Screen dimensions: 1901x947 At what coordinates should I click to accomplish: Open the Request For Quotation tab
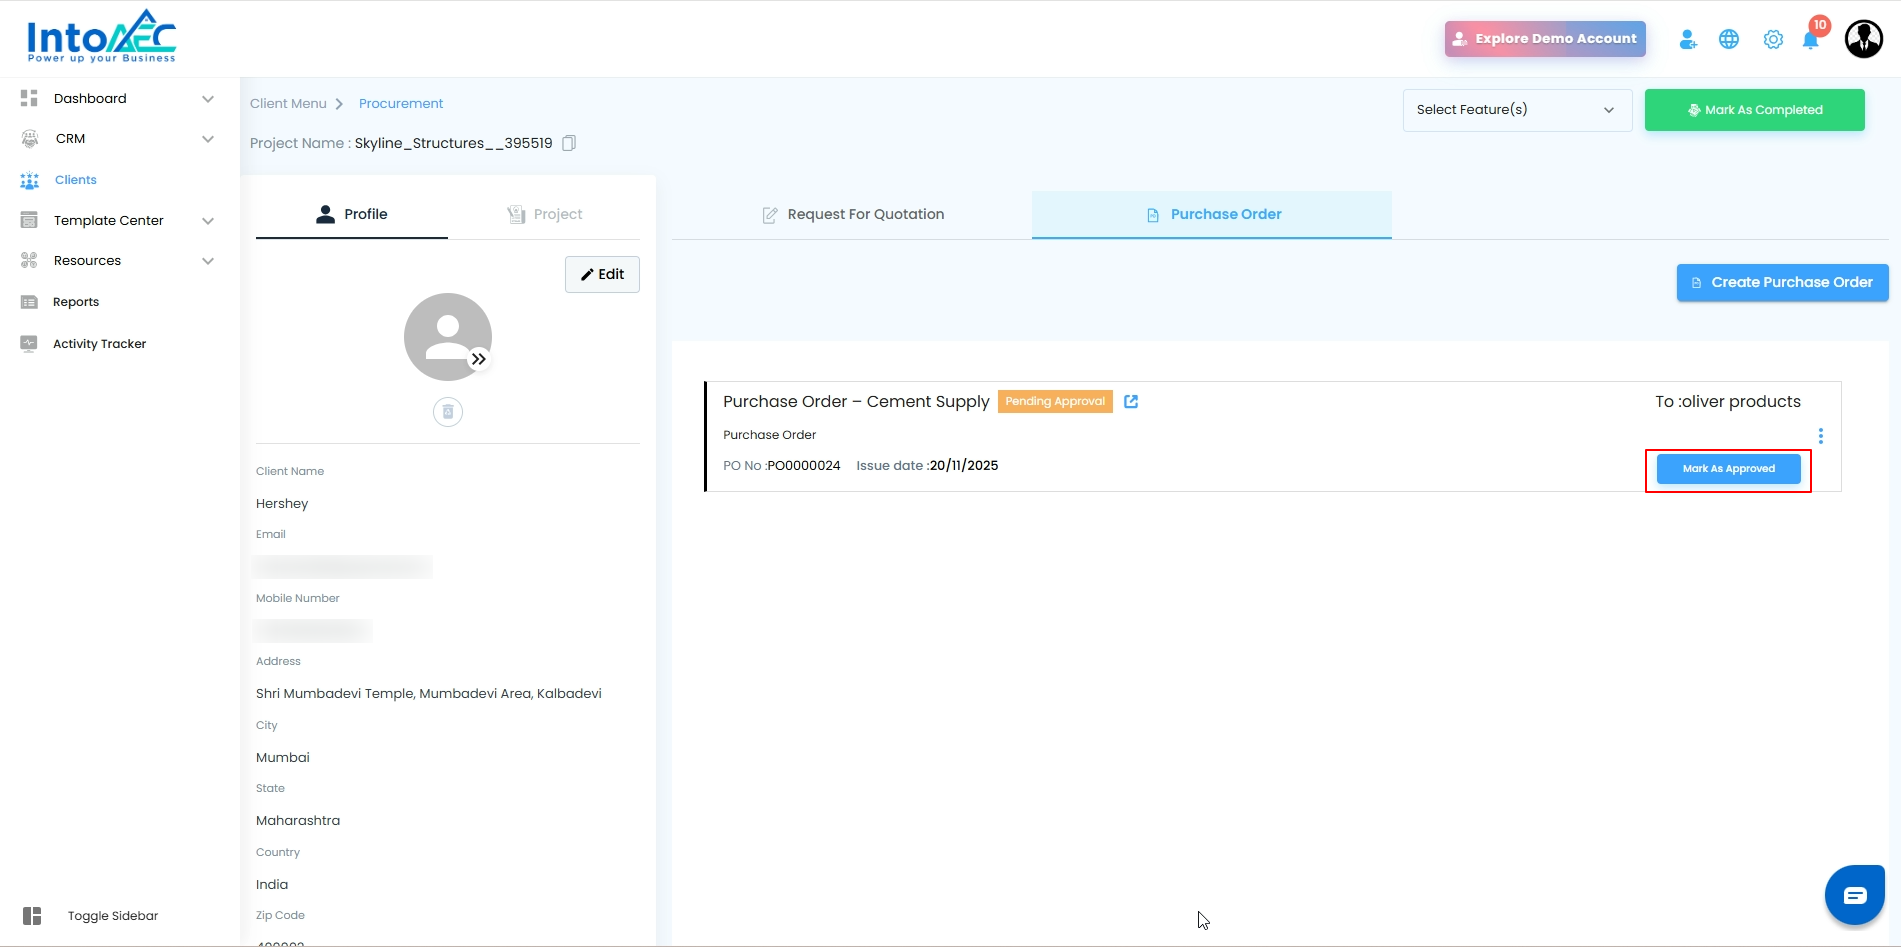pyautogui.click(x=852, y=214)
